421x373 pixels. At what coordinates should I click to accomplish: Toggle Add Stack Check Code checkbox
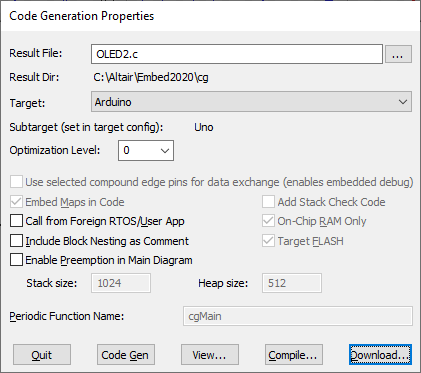(x=268, y=202)
